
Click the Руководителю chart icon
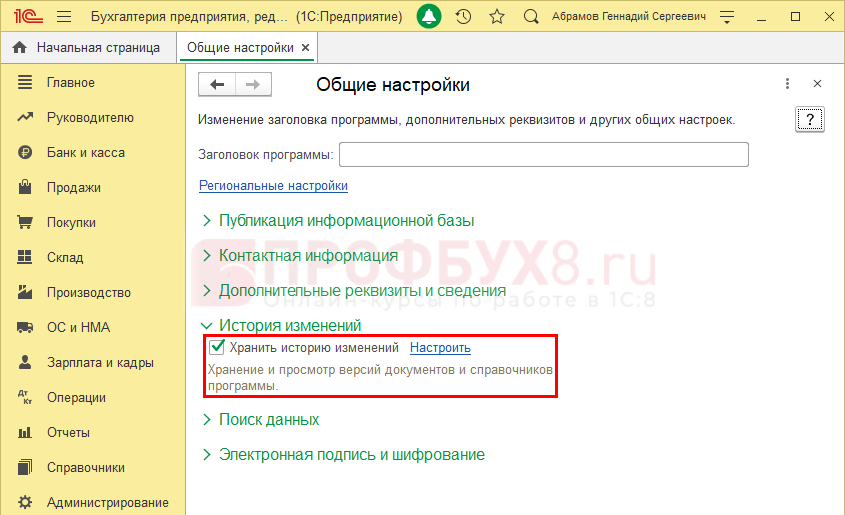click(x=25, y=117)
